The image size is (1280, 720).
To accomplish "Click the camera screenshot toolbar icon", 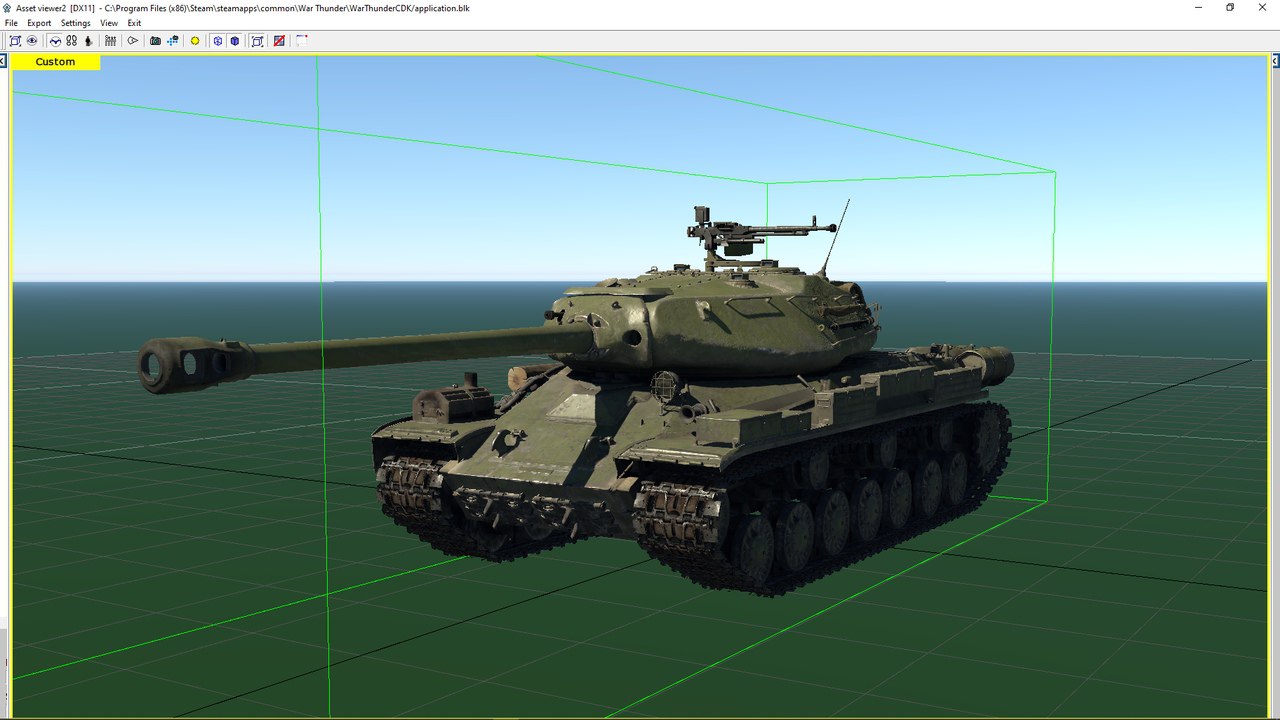I will tap(155, 41).
